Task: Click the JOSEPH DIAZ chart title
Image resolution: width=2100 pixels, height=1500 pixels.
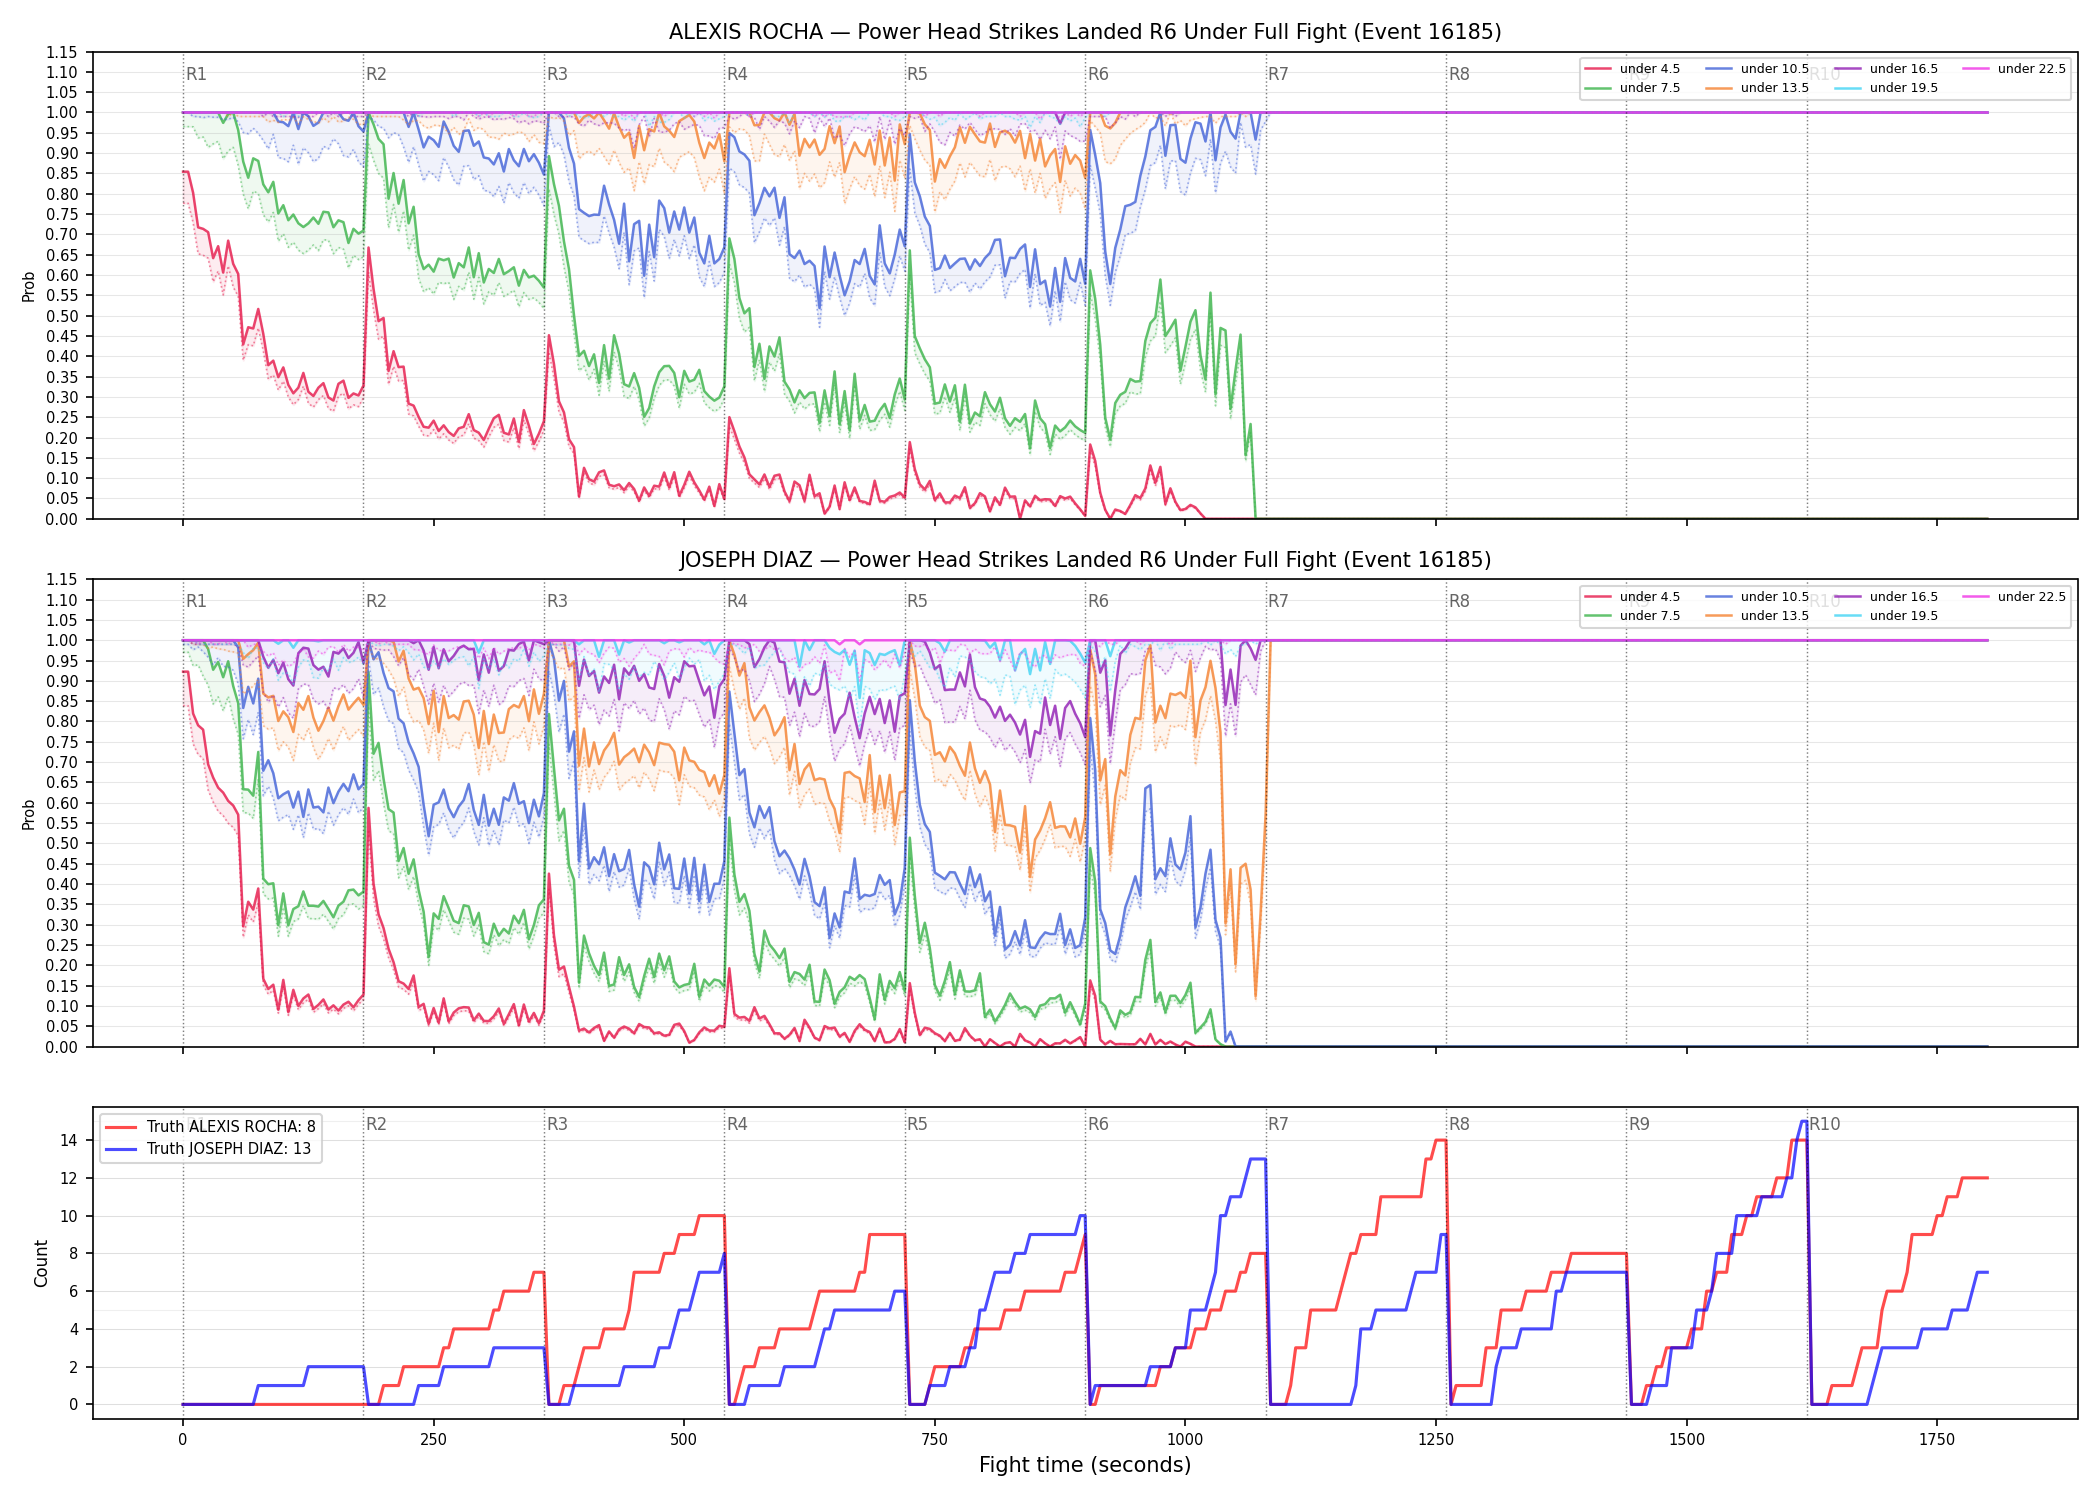Action: (1085, 560)
